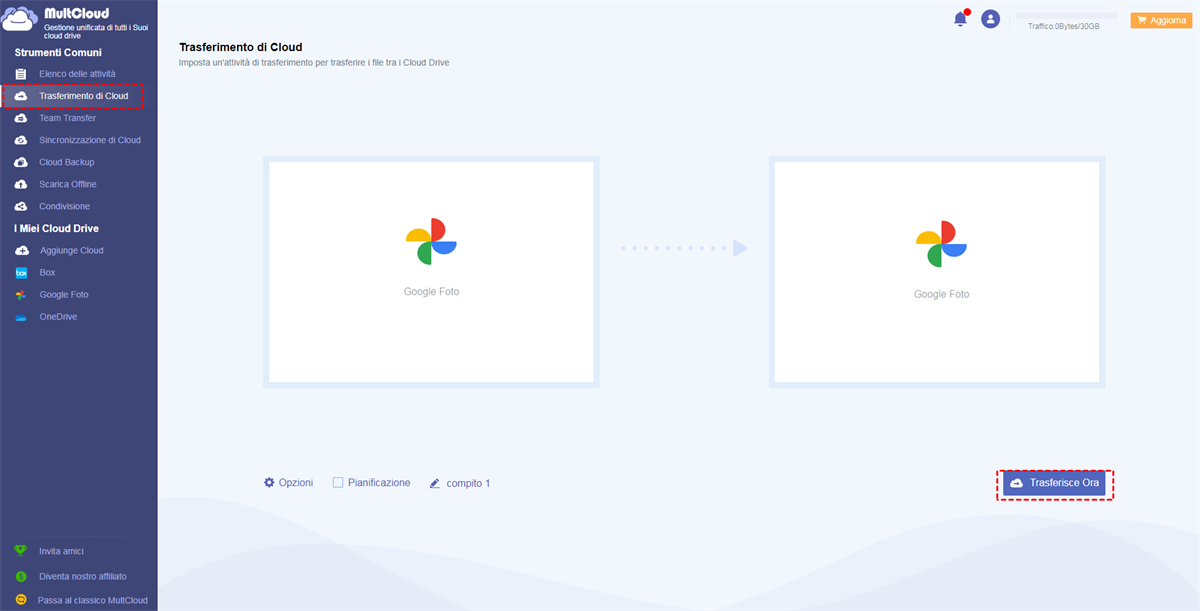Click the Sincronizzazione di Cloud icon
Image resolution: width=1200 pixels, height=611 pixels.
click(21, 140)
